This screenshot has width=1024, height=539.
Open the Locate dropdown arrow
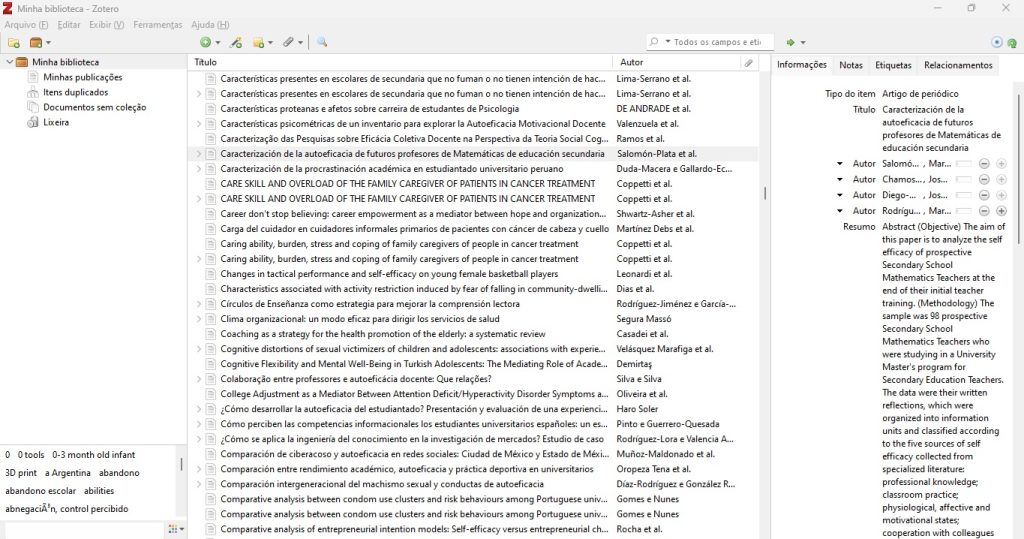tap(803, 43)
